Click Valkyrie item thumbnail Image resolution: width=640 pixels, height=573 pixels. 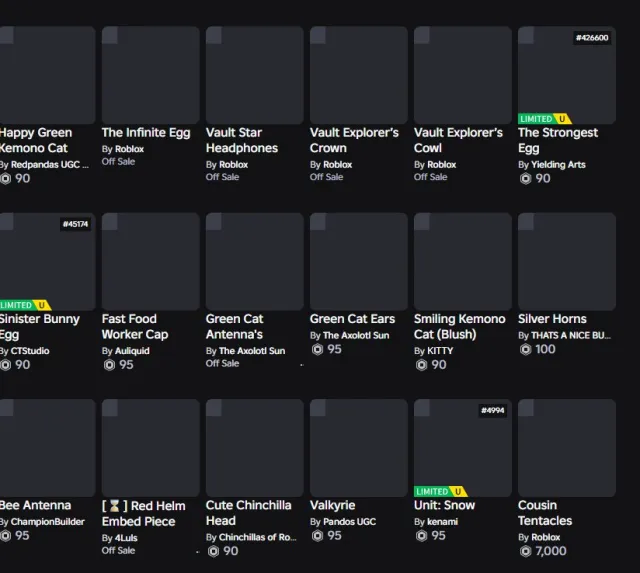point(359,448)
